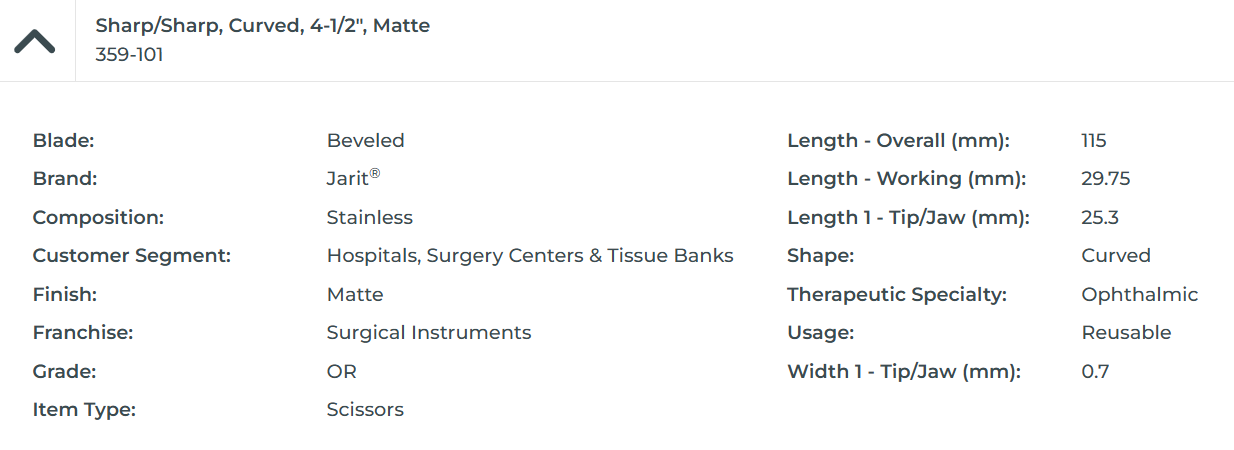Screen dimensions: 1234x450
Task: Select the product number 359-101
Action: [129, 55]
